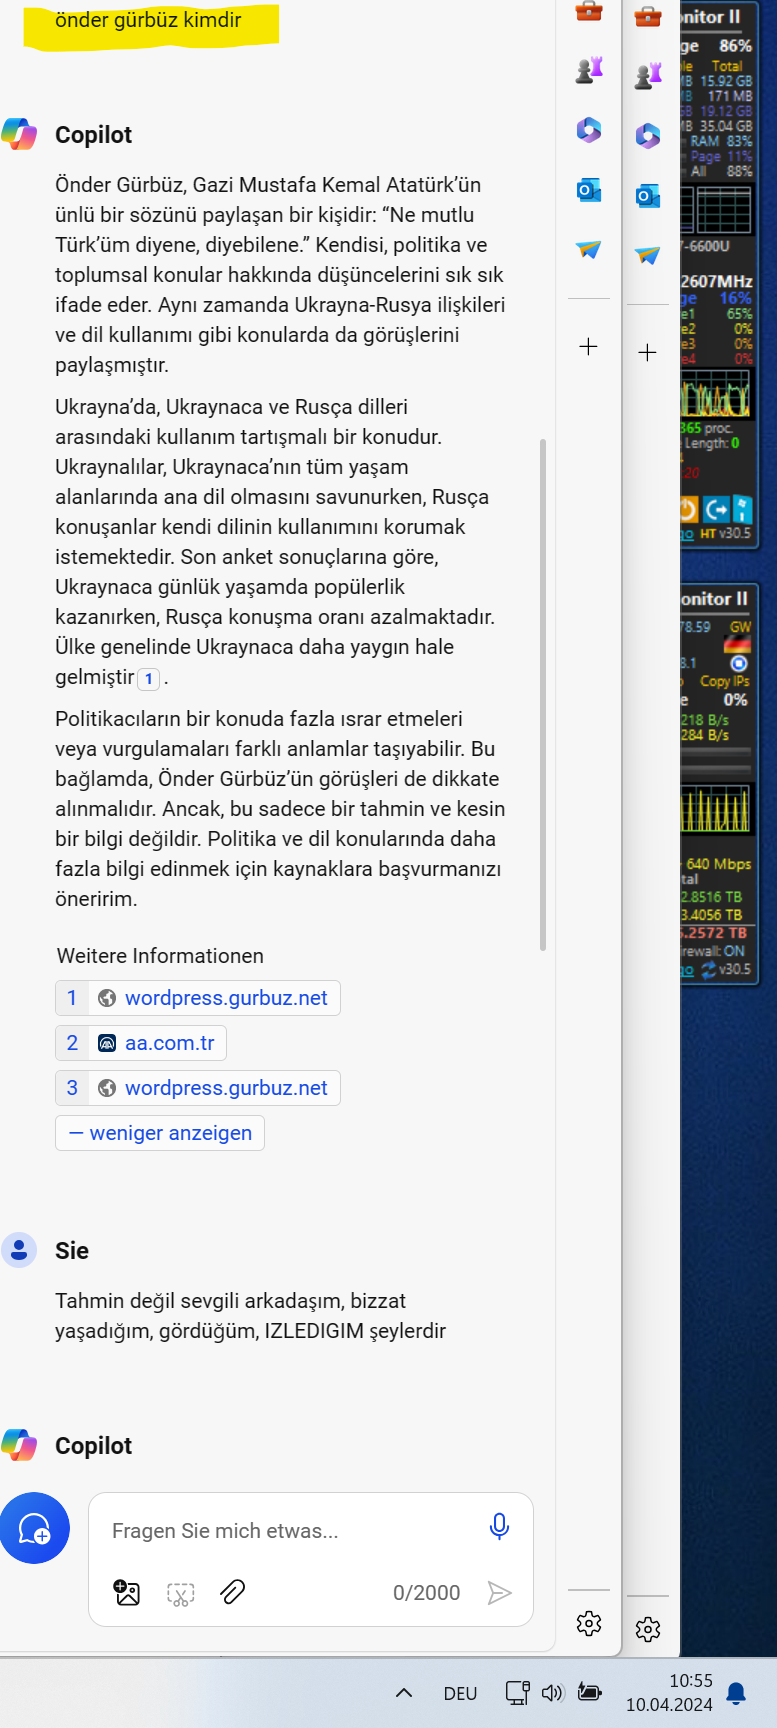Click the refresh arrows icon in network gadget

tap(708, 969)
